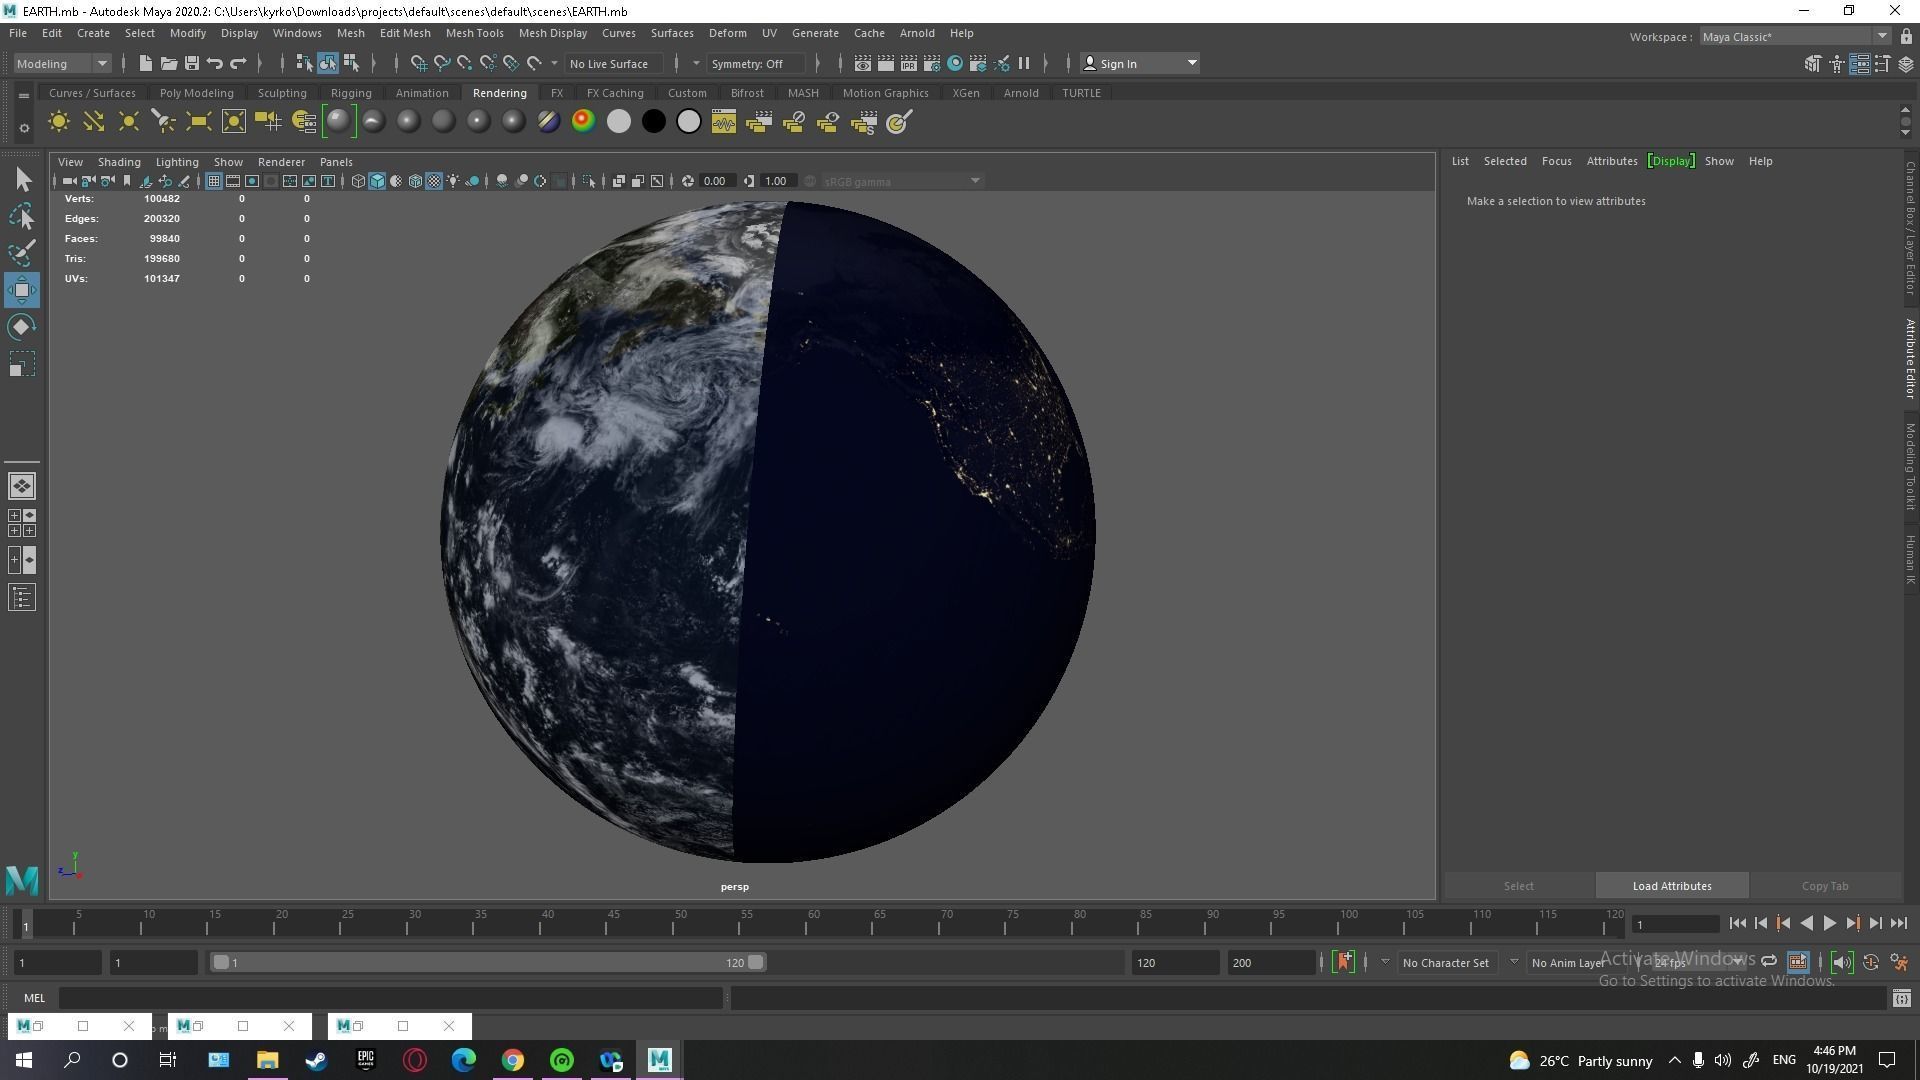Switch to the four-view layout icon

click(22, 523)
